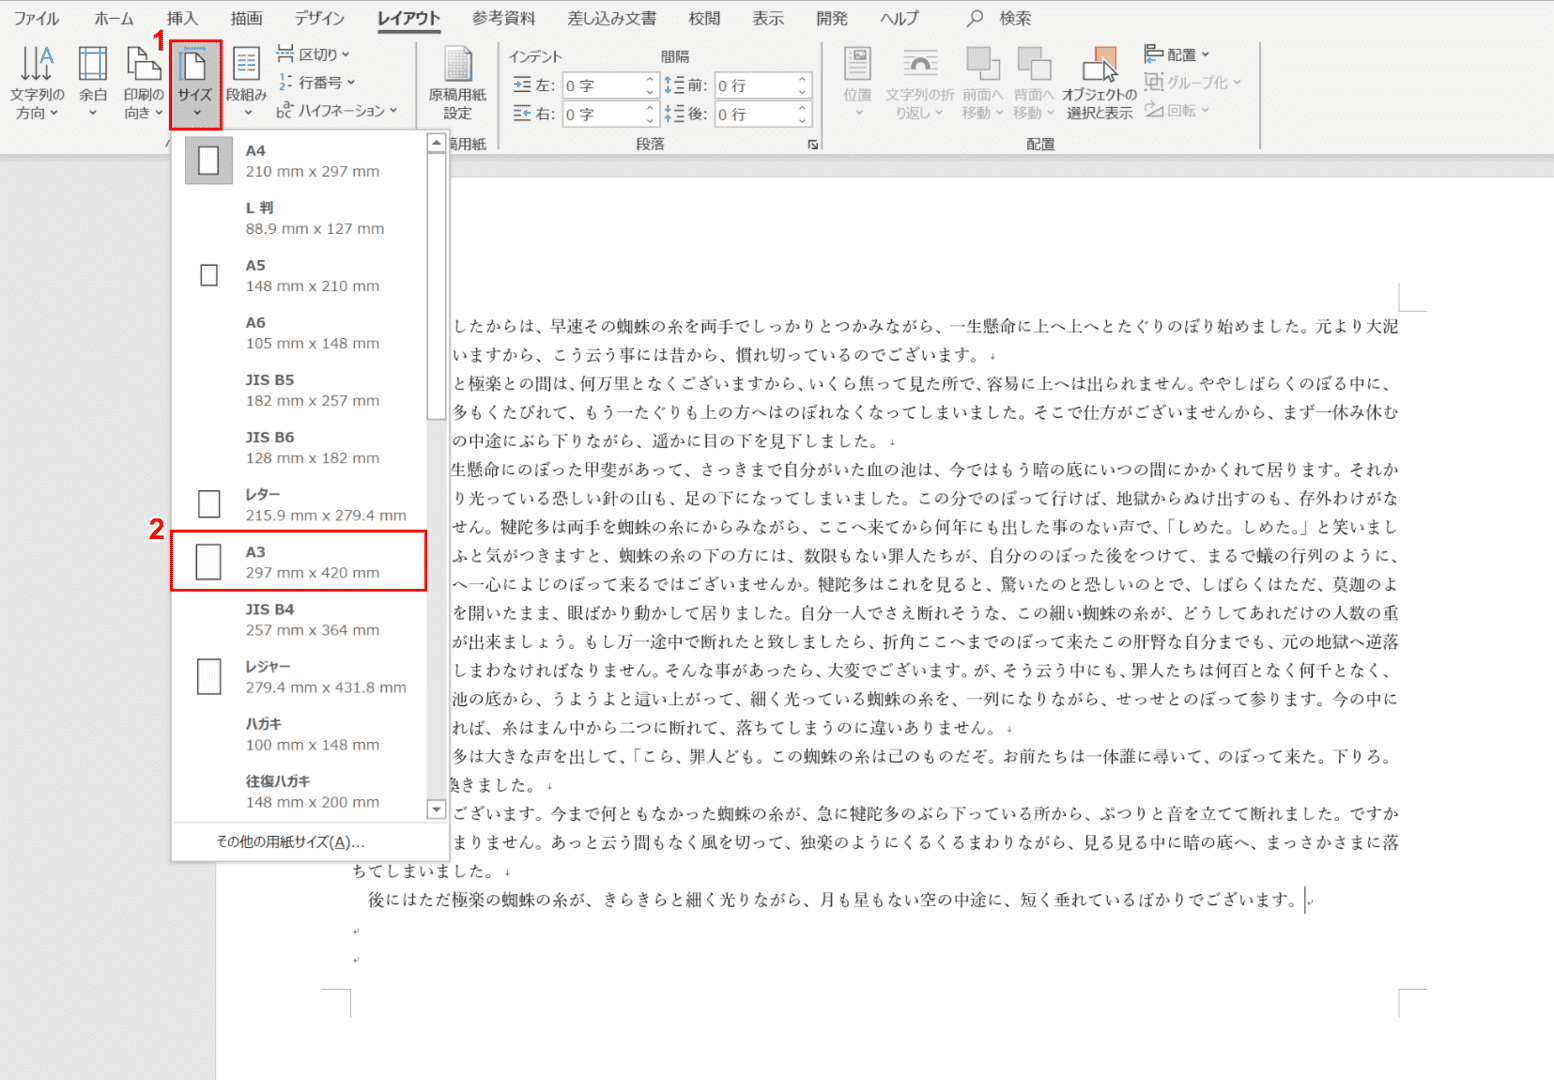Click 背面へ移動 send backward icon
Image resolution: width=1554 pixels, height=1080 pixels.
click(1033, 64)
